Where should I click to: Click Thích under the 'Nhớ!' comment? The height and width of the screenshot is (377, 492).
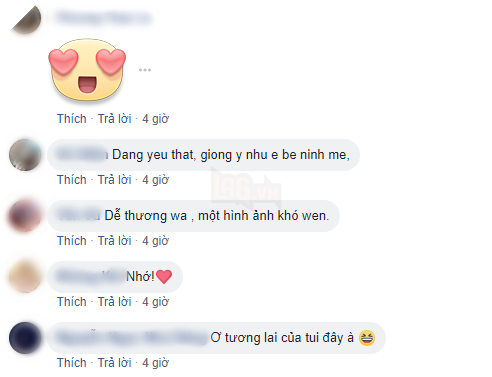(72, 302)
